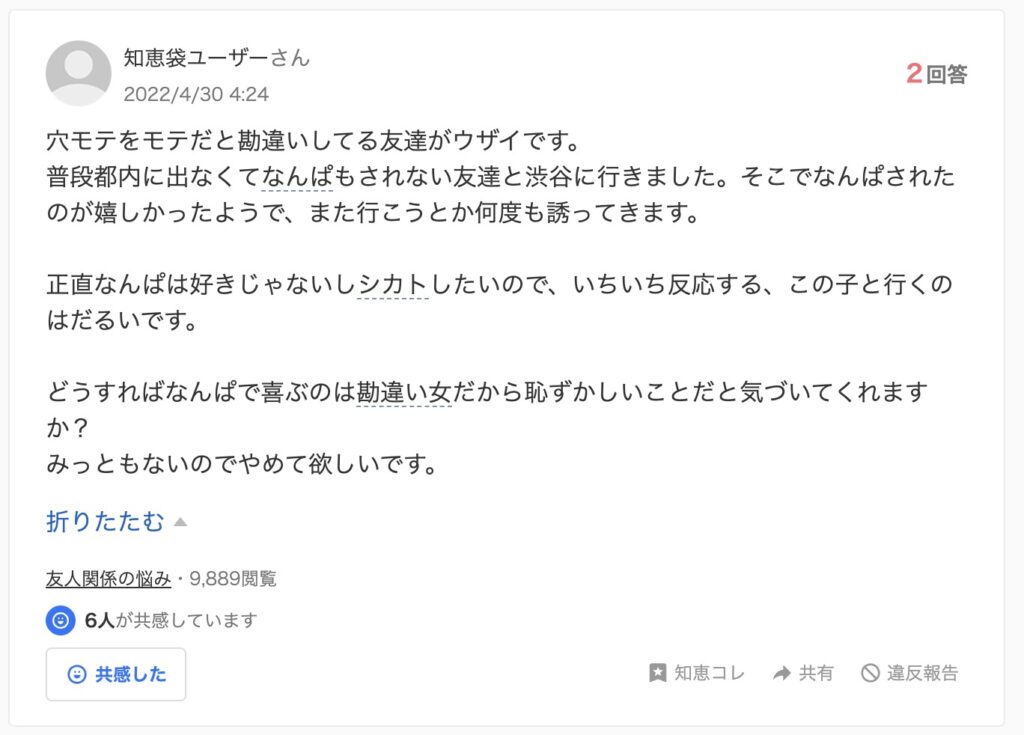Click the 6人が共感しています text
This screenshot has width=1024, height=735.
point(171,620)
